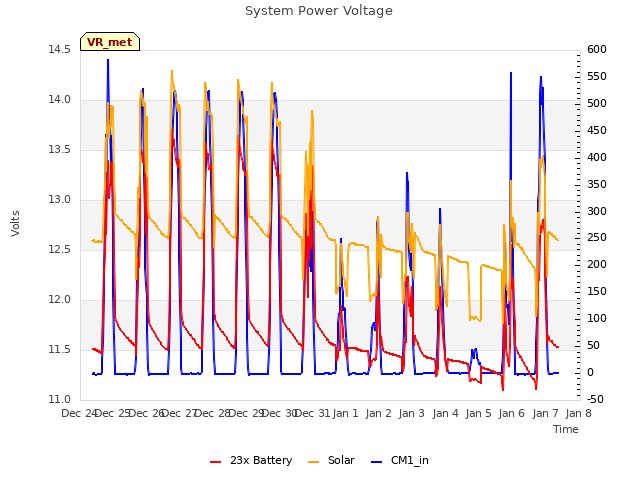This screenshot has width=640, height=480.
Task: Click the 12.0 left axis value
Action: click(x=60, y=300)
